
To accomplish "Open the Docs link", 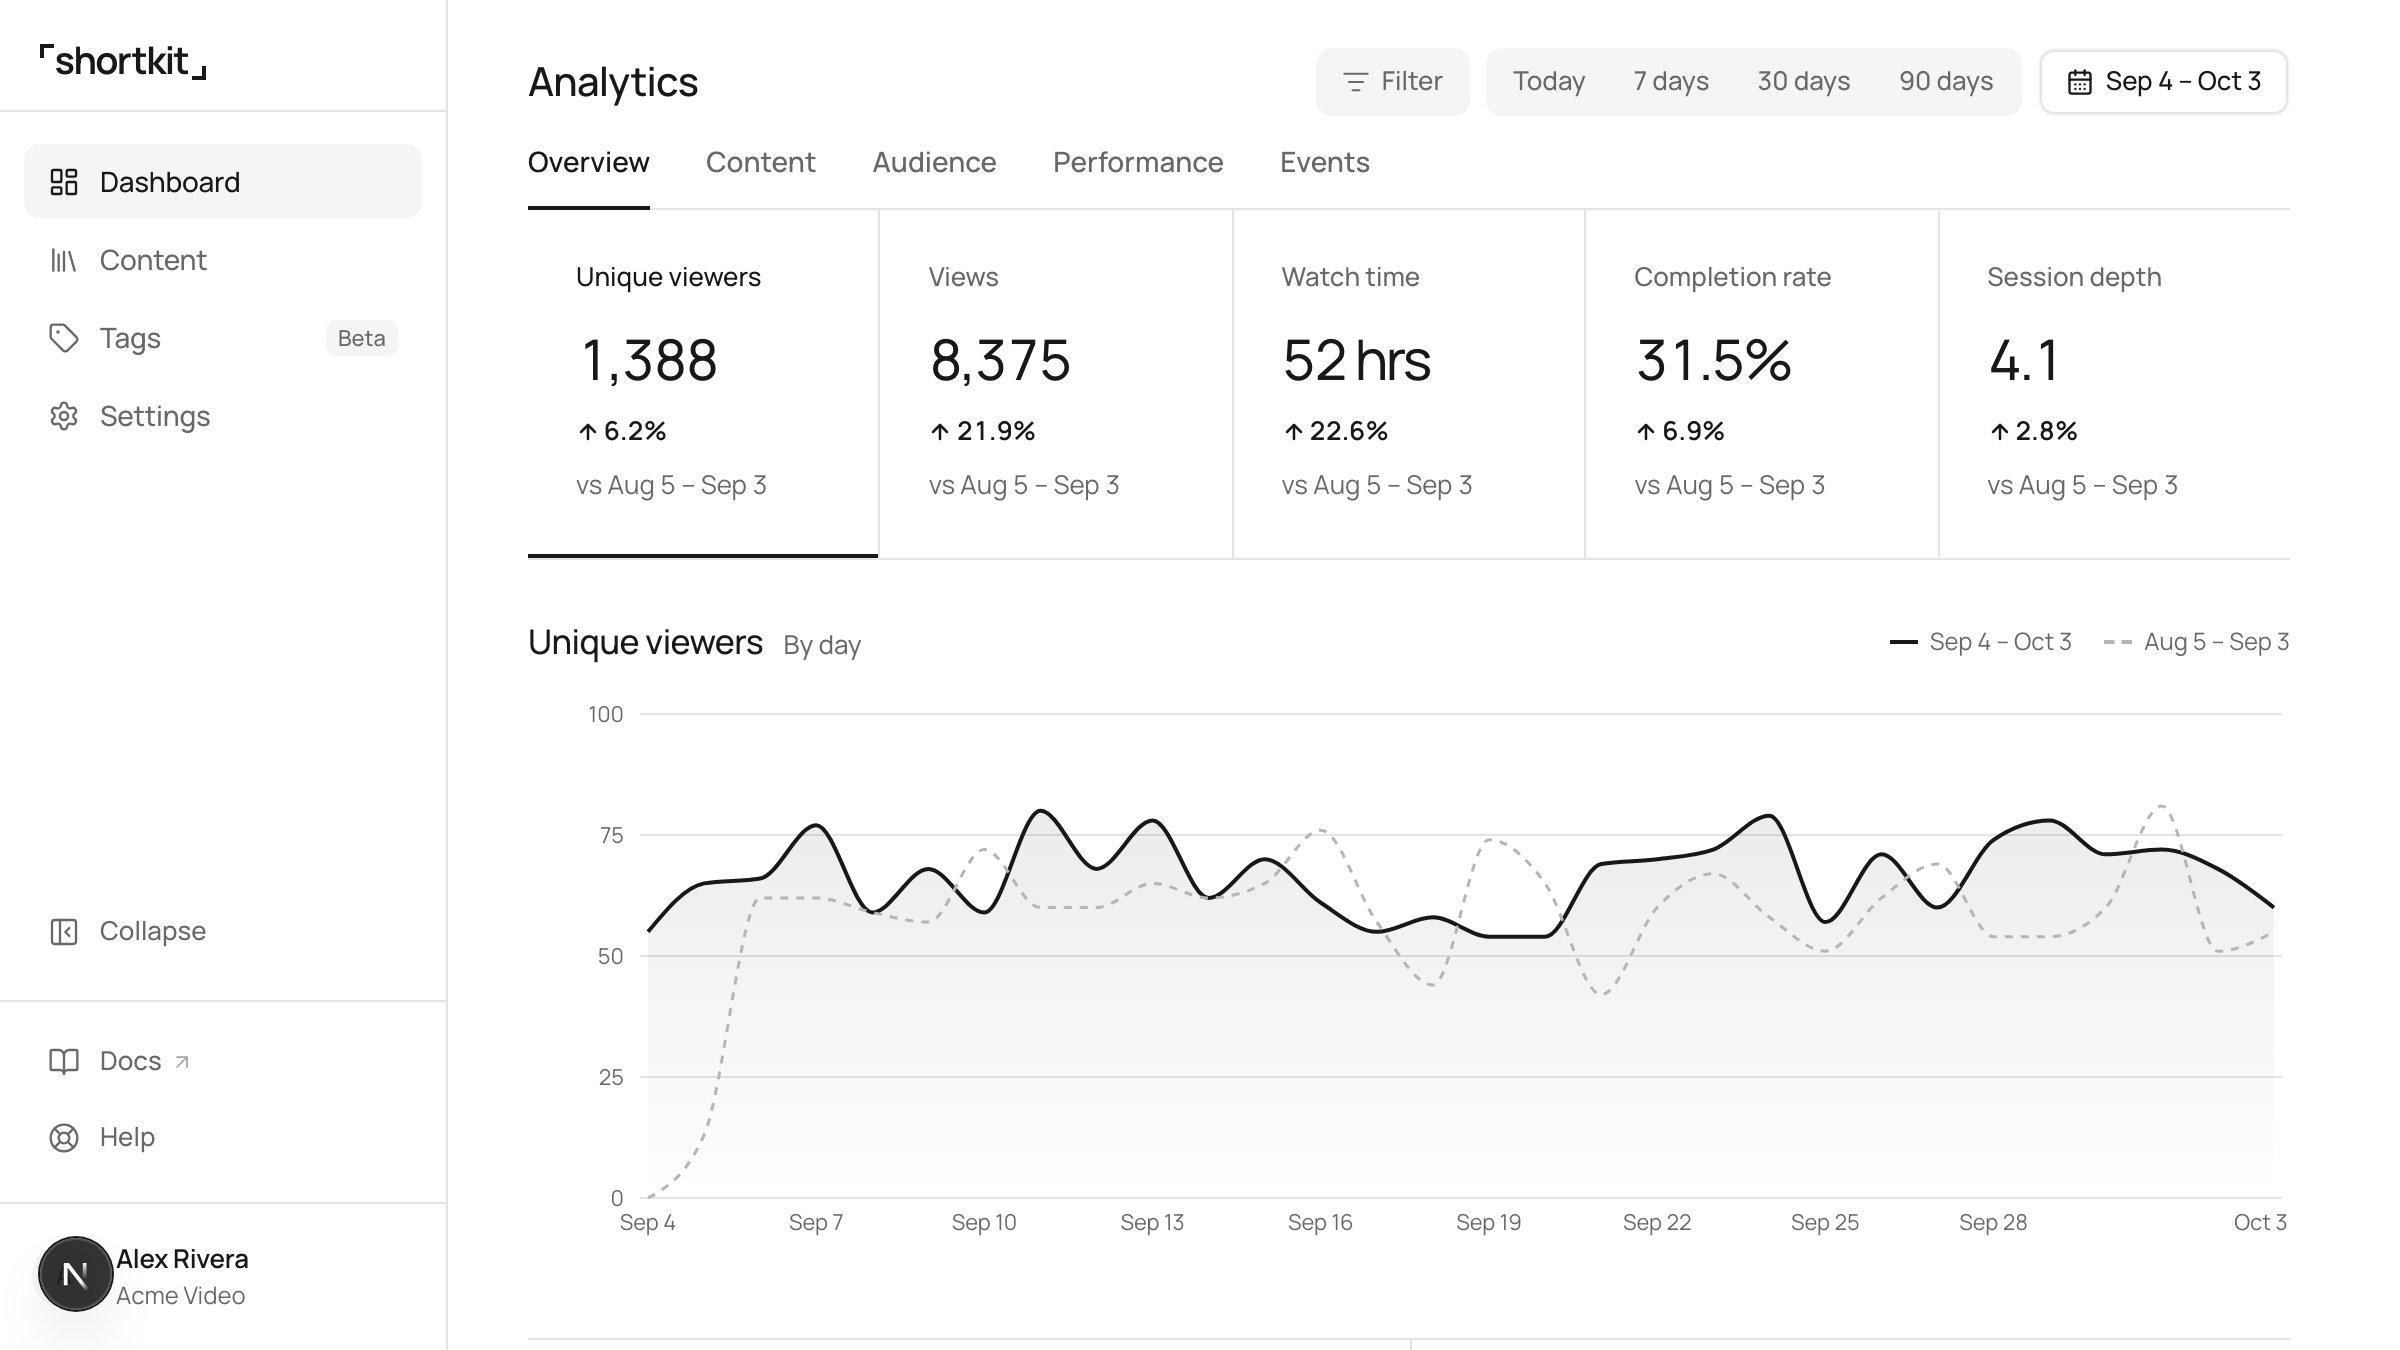I will coord(223,1061).
